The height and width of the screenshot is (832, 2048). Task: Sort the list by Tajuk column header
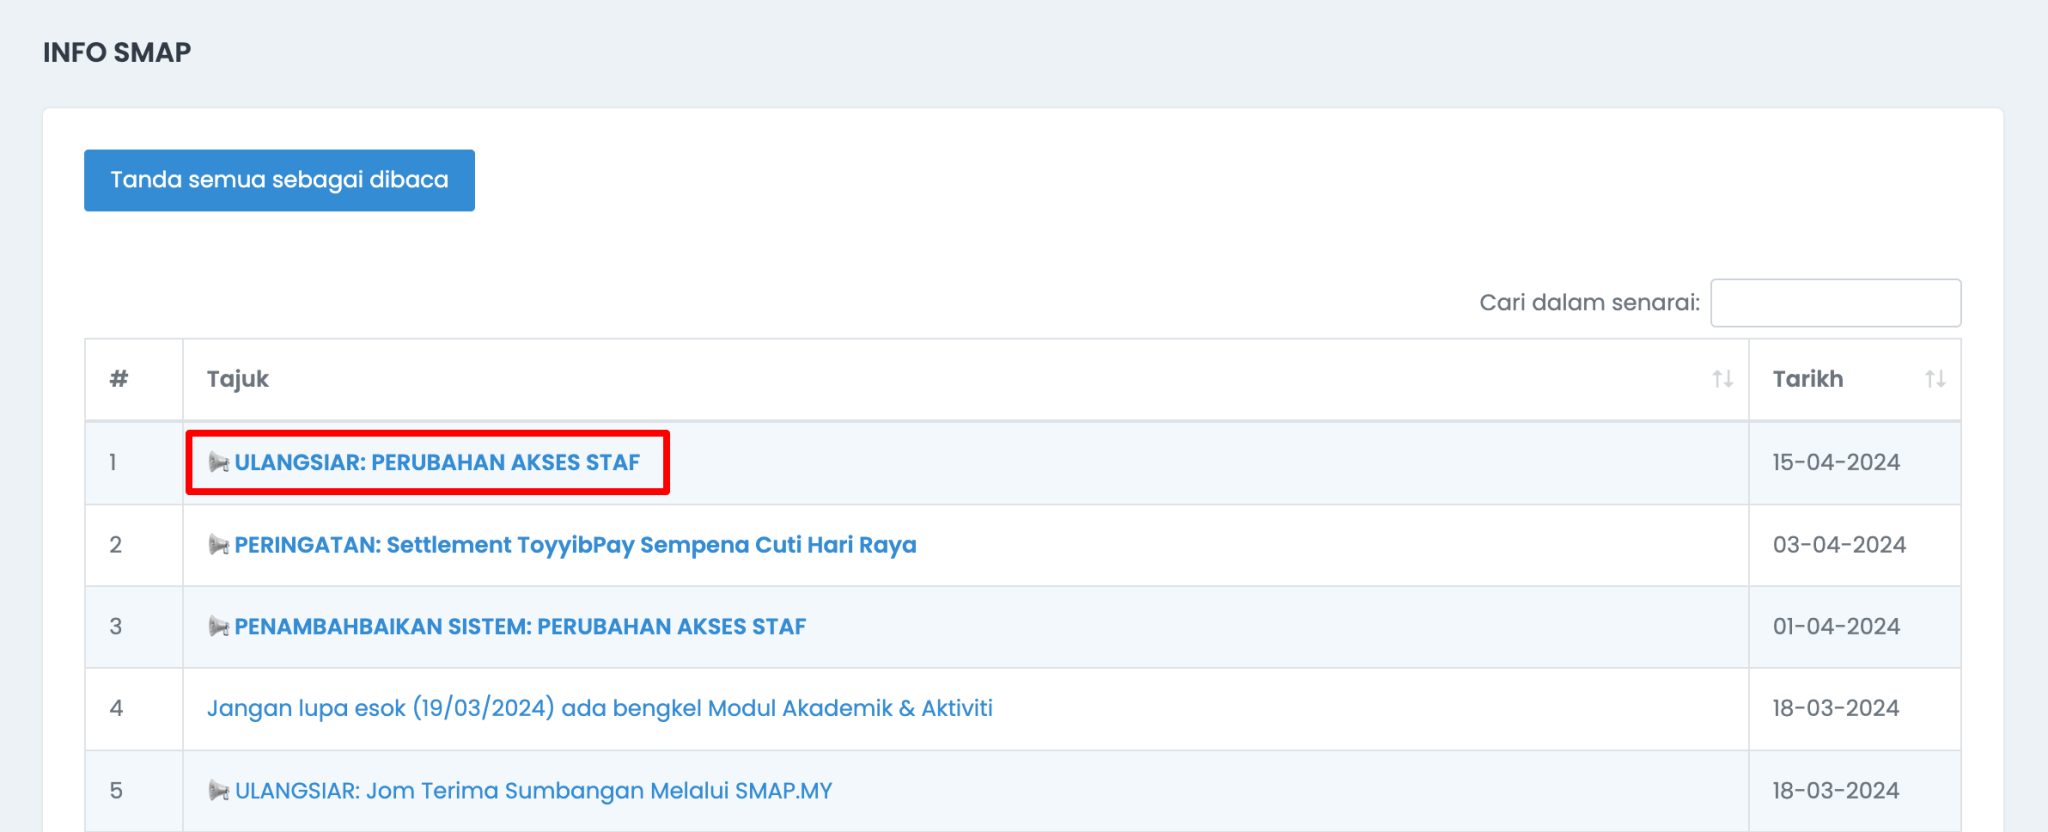[238, 379]
